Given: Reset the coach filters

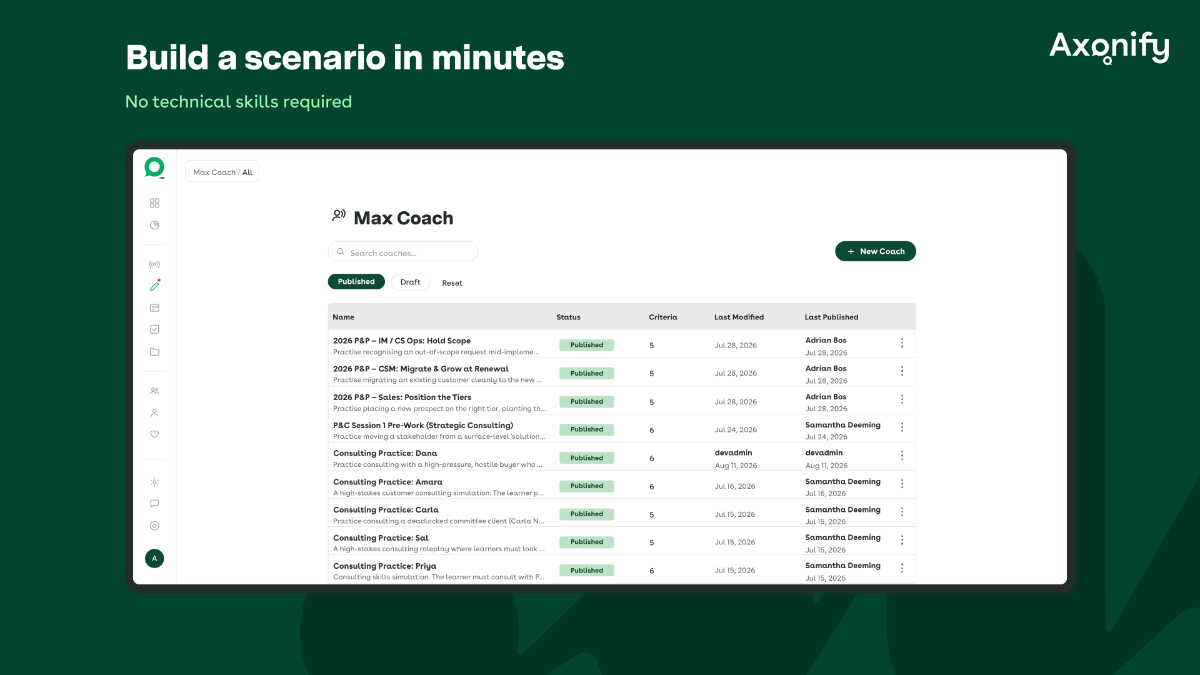Looking at the screenshot, I should click(452, 283).
